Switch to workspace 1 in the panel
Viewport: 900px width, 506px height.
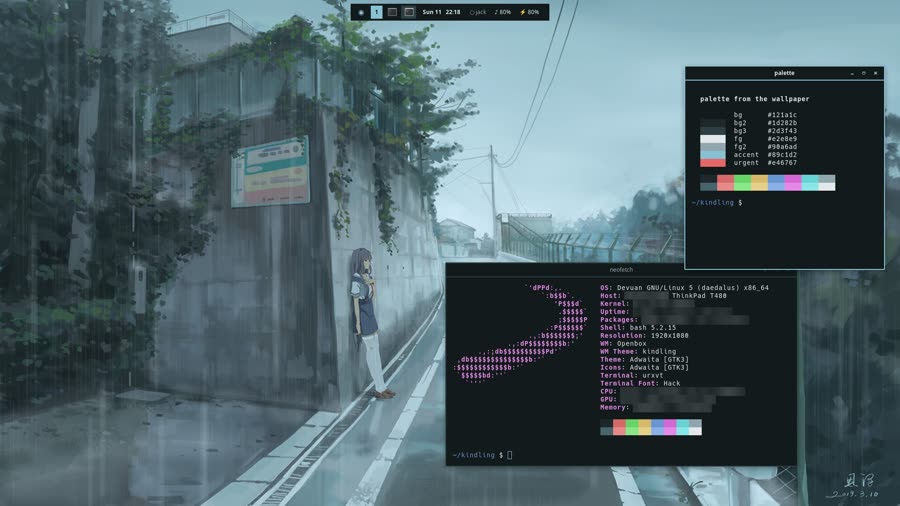(377, 12)
